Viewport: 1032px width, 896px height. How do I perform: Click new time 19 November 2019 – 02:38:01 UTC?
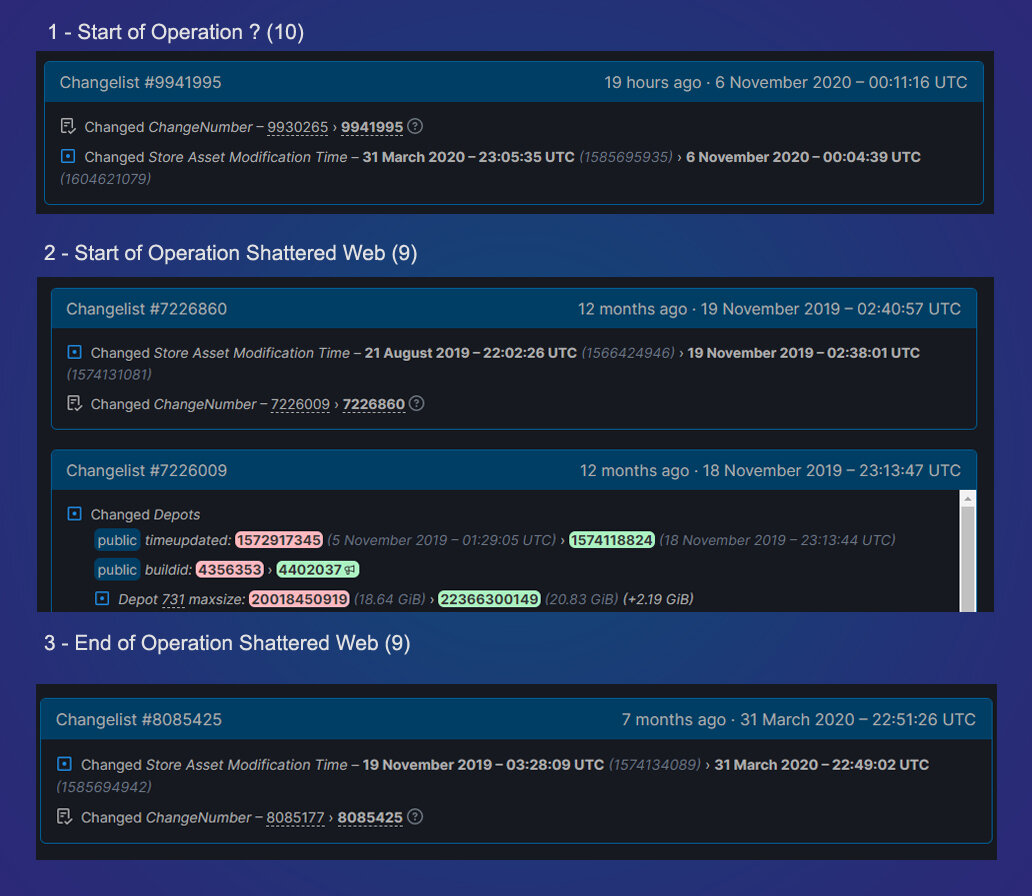(804, 353)
